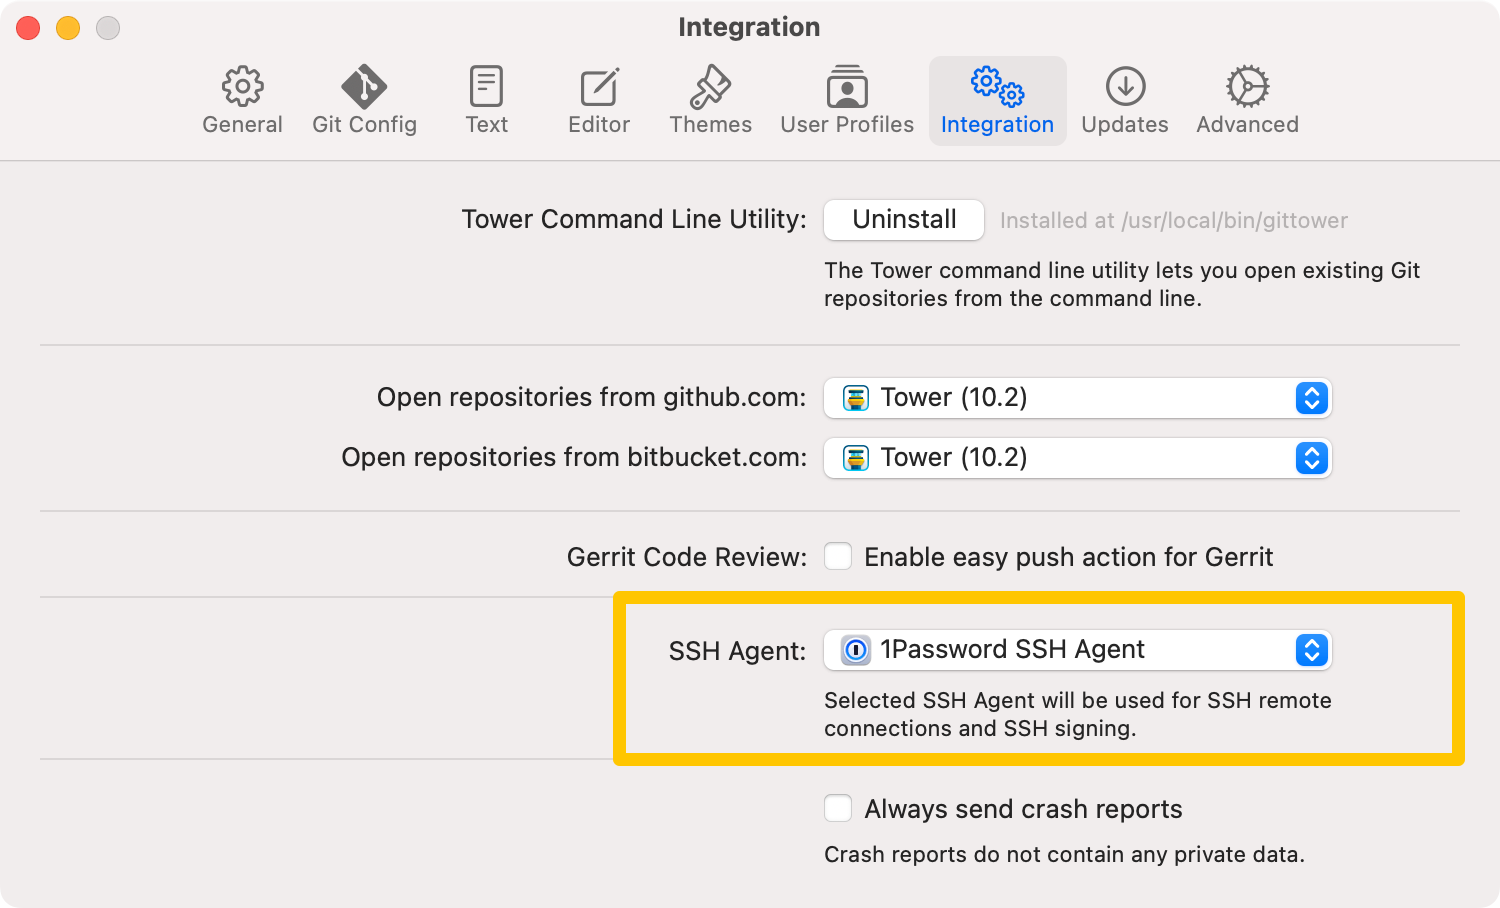This screenshot has height=908, width=1500.
Task: Expand the github.com repository handler dropdown
Action: [x=1311, y=398]
